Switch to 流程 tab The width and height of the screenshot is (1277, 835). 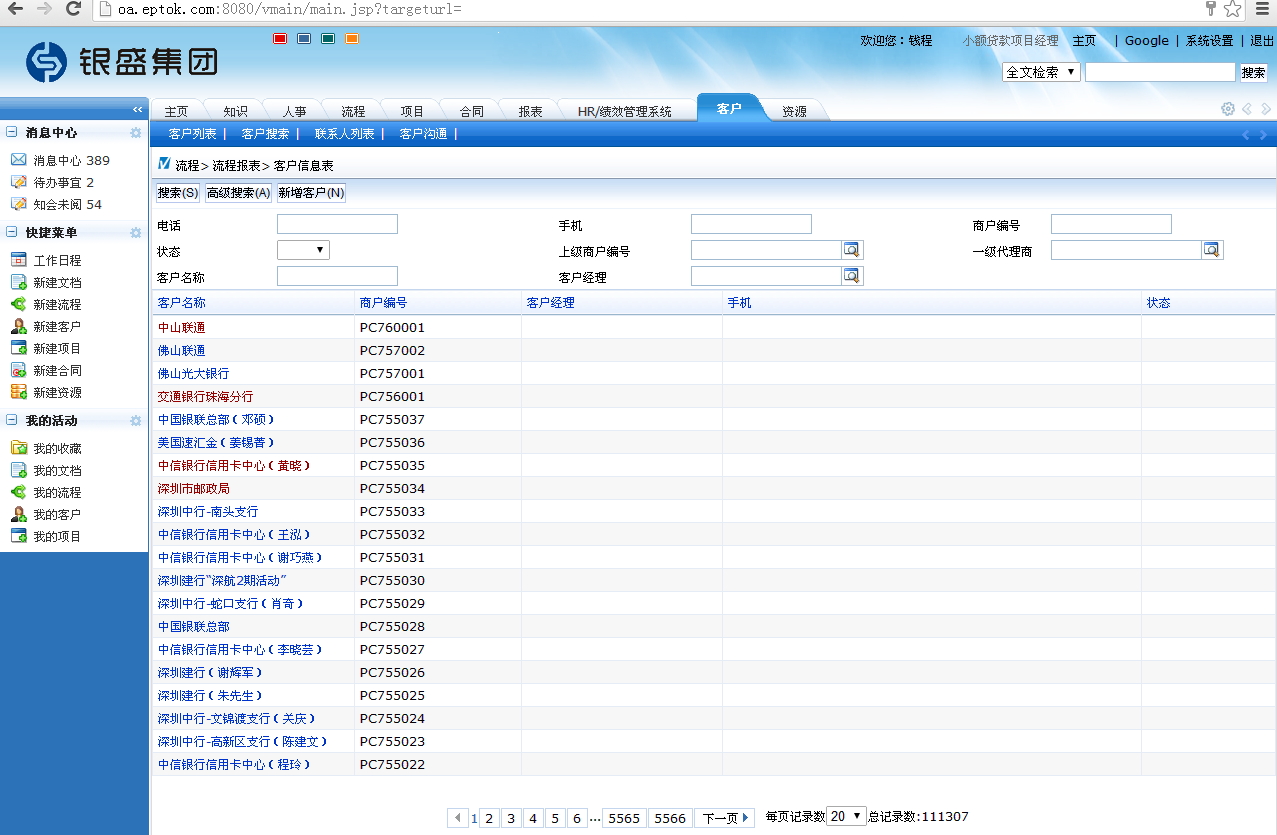(x=353, y=111)
